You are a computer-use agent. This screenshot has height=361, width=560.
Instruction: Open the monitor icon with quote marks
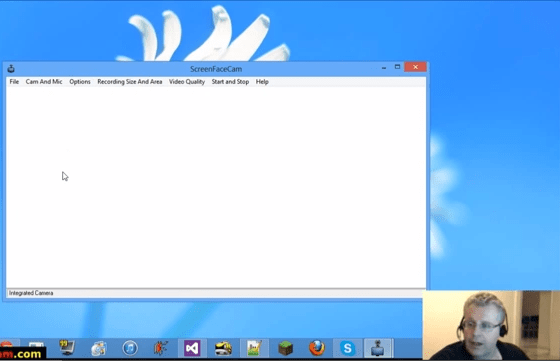[67, 348]
